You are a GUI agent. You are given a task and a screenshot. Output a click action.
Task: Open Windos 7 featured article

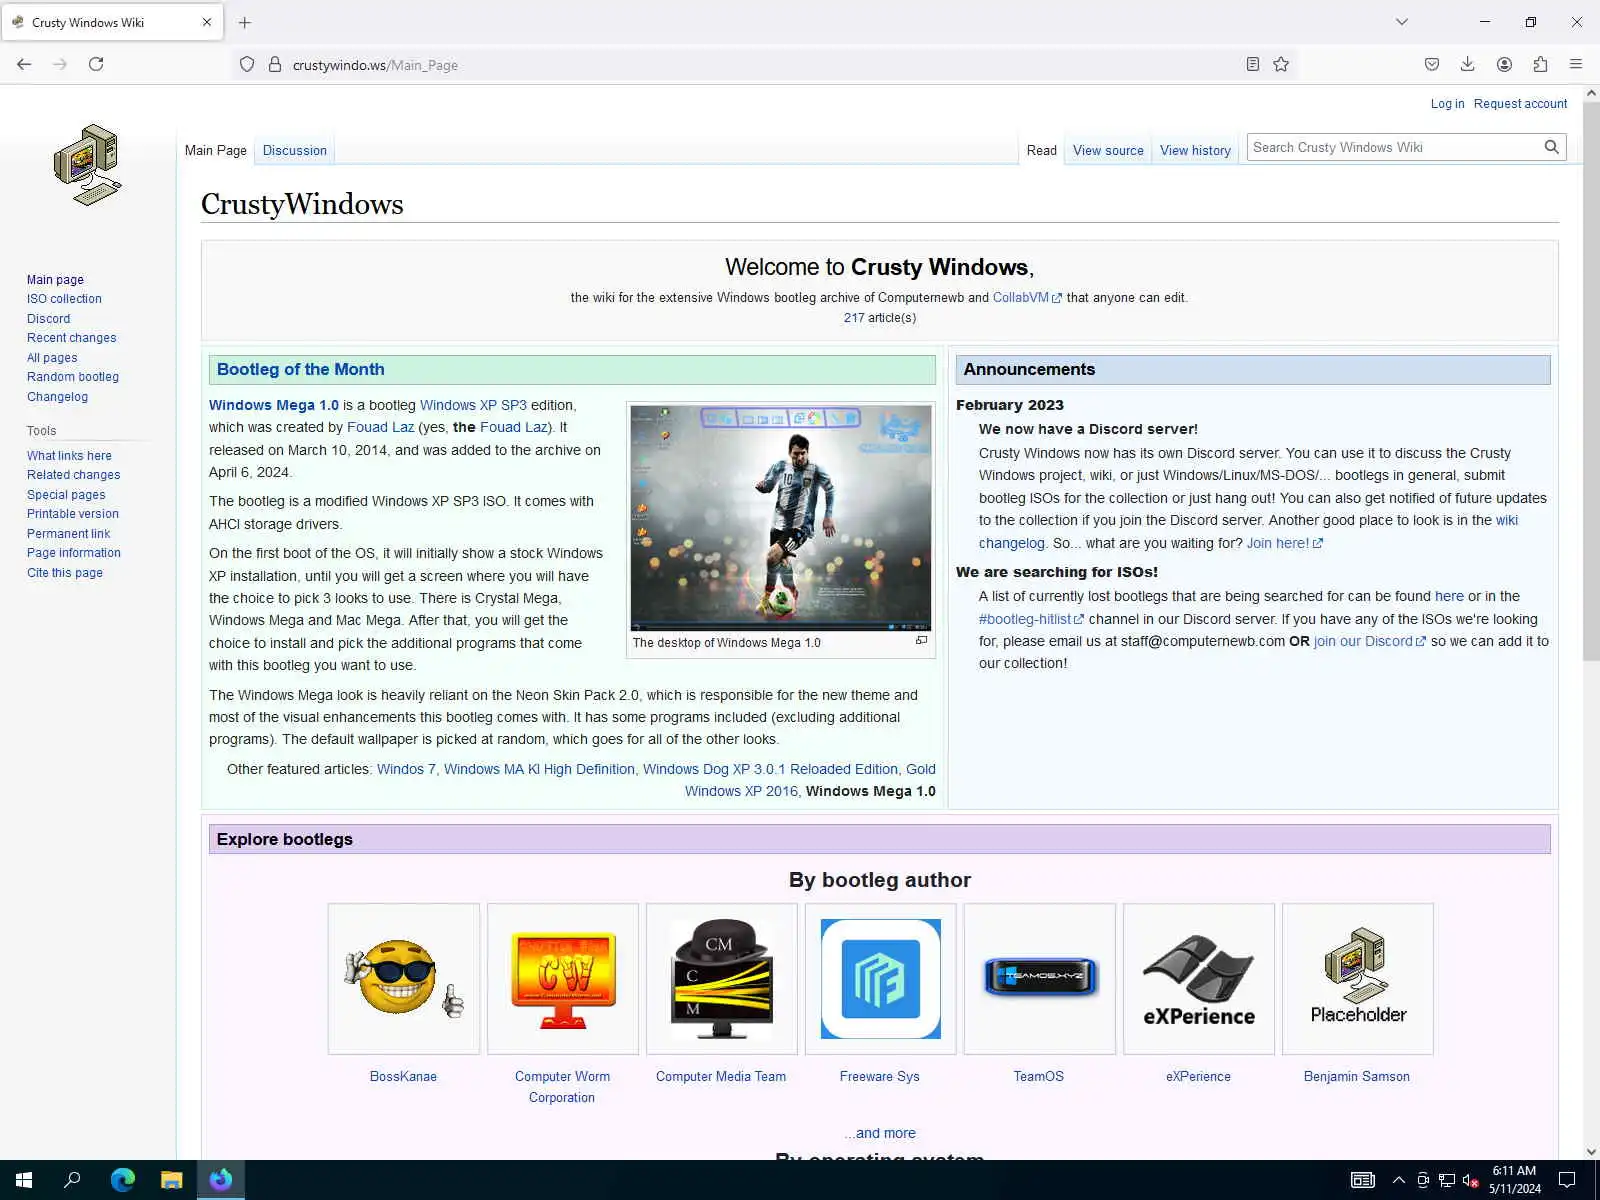coord(406,769)
